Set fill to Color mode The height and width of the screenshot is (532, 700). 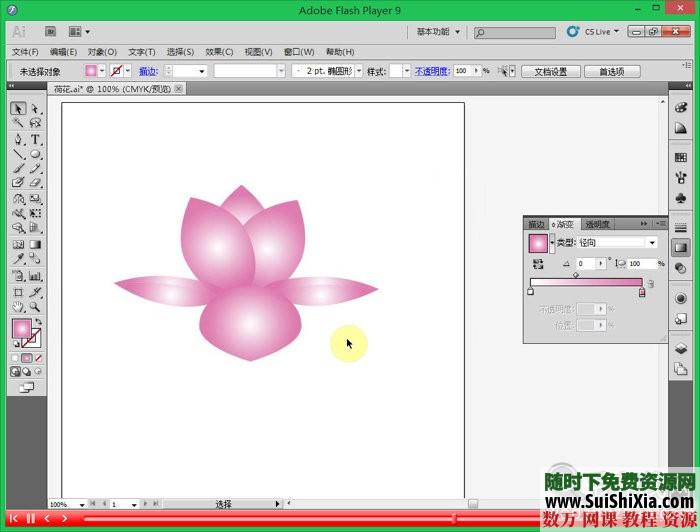tap(16, 358)
